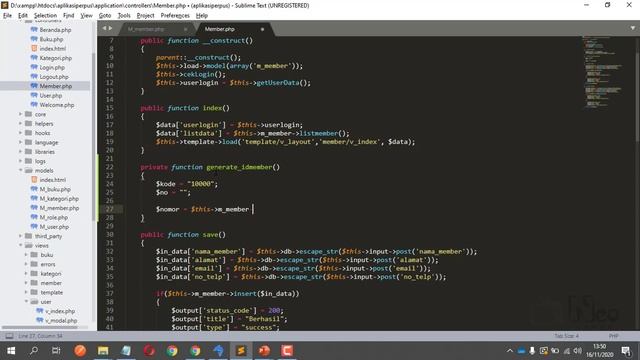Image resolution: width=640 pixels, height=360 pixels.
Task: Open the File menu
Action: (7, 16)
